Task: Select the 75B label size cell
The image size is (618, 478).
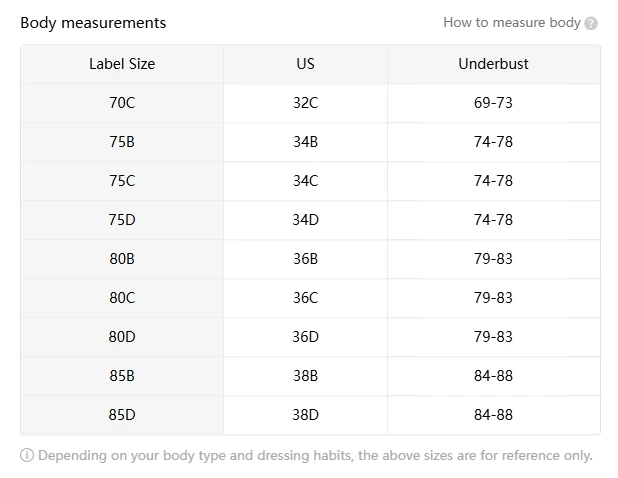Action: 122,142
